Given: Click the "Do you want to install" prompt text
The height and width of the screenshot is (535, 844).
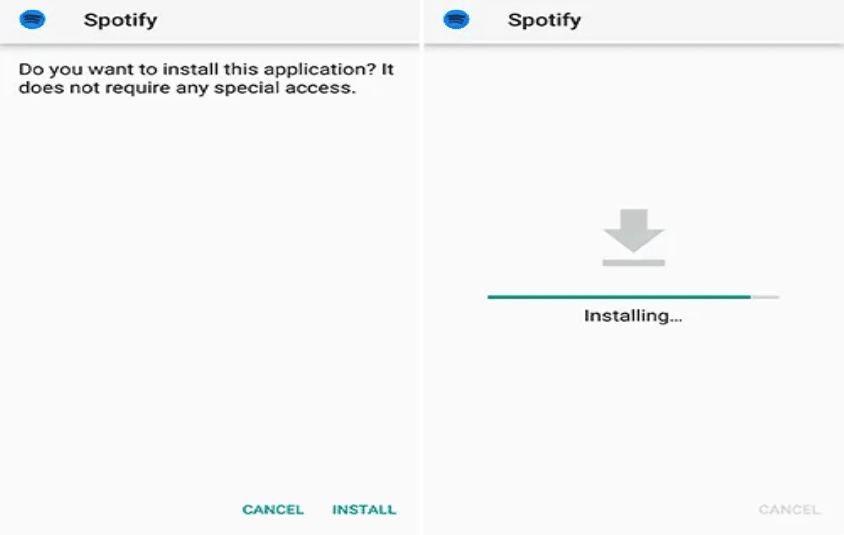Looking at the screenshot, I should click(206, 79).
